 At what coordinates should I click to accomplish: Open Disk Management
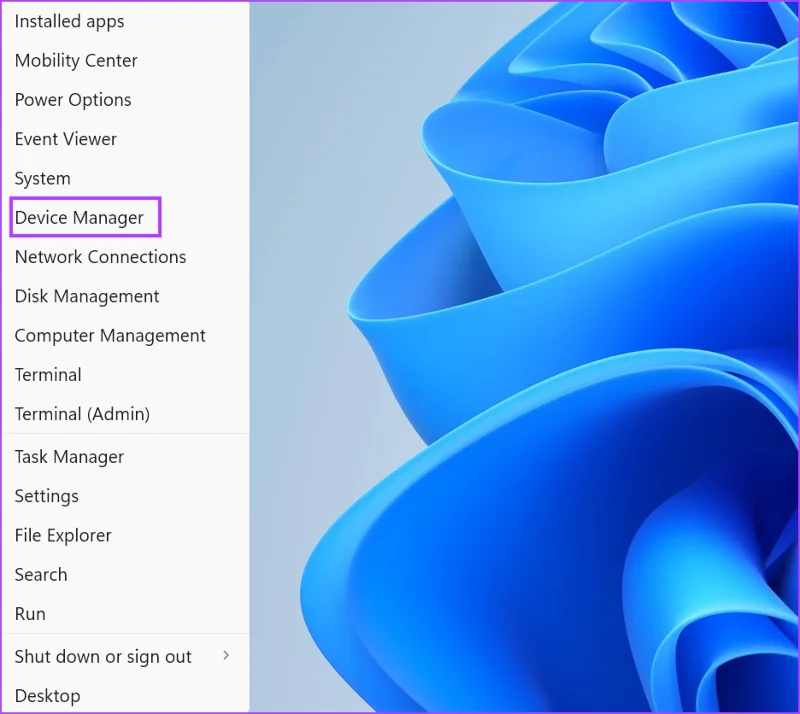[x=87, y=296]
